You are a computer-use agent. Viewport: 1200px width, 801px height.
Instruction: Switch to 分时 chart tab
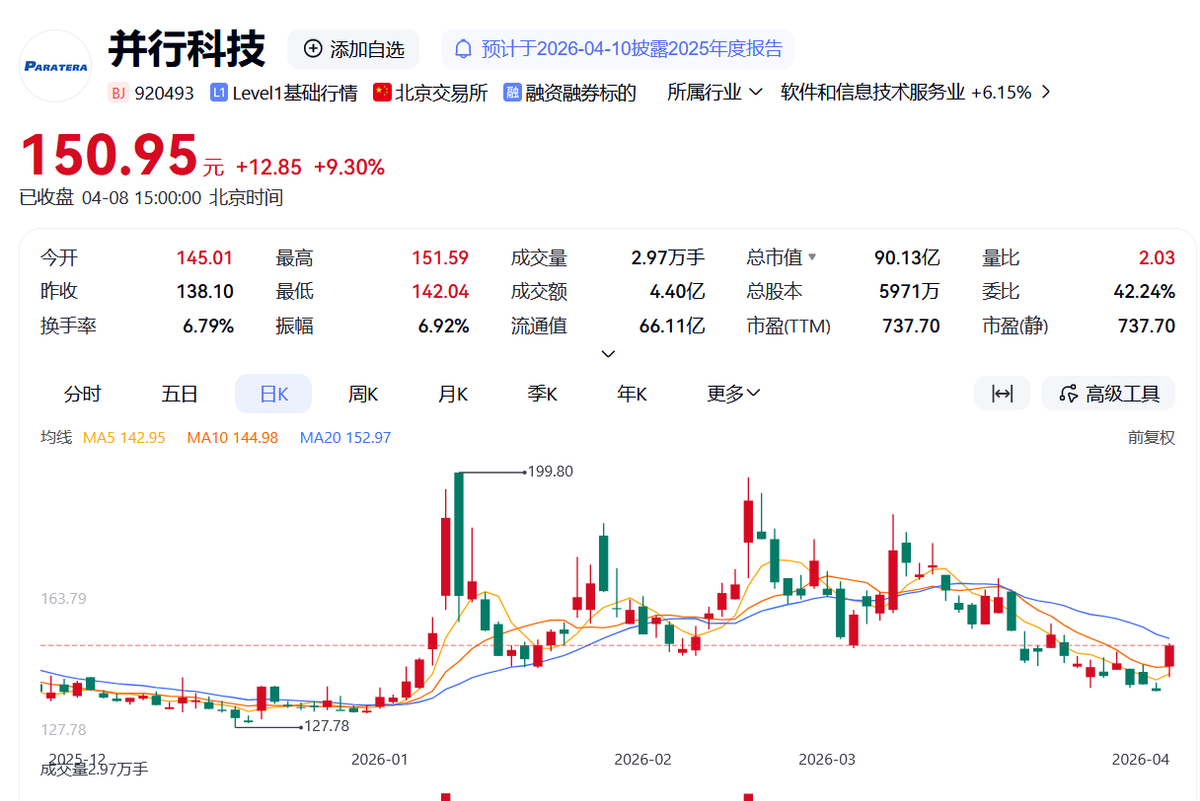pyautogui.click(x=83, y=394)
